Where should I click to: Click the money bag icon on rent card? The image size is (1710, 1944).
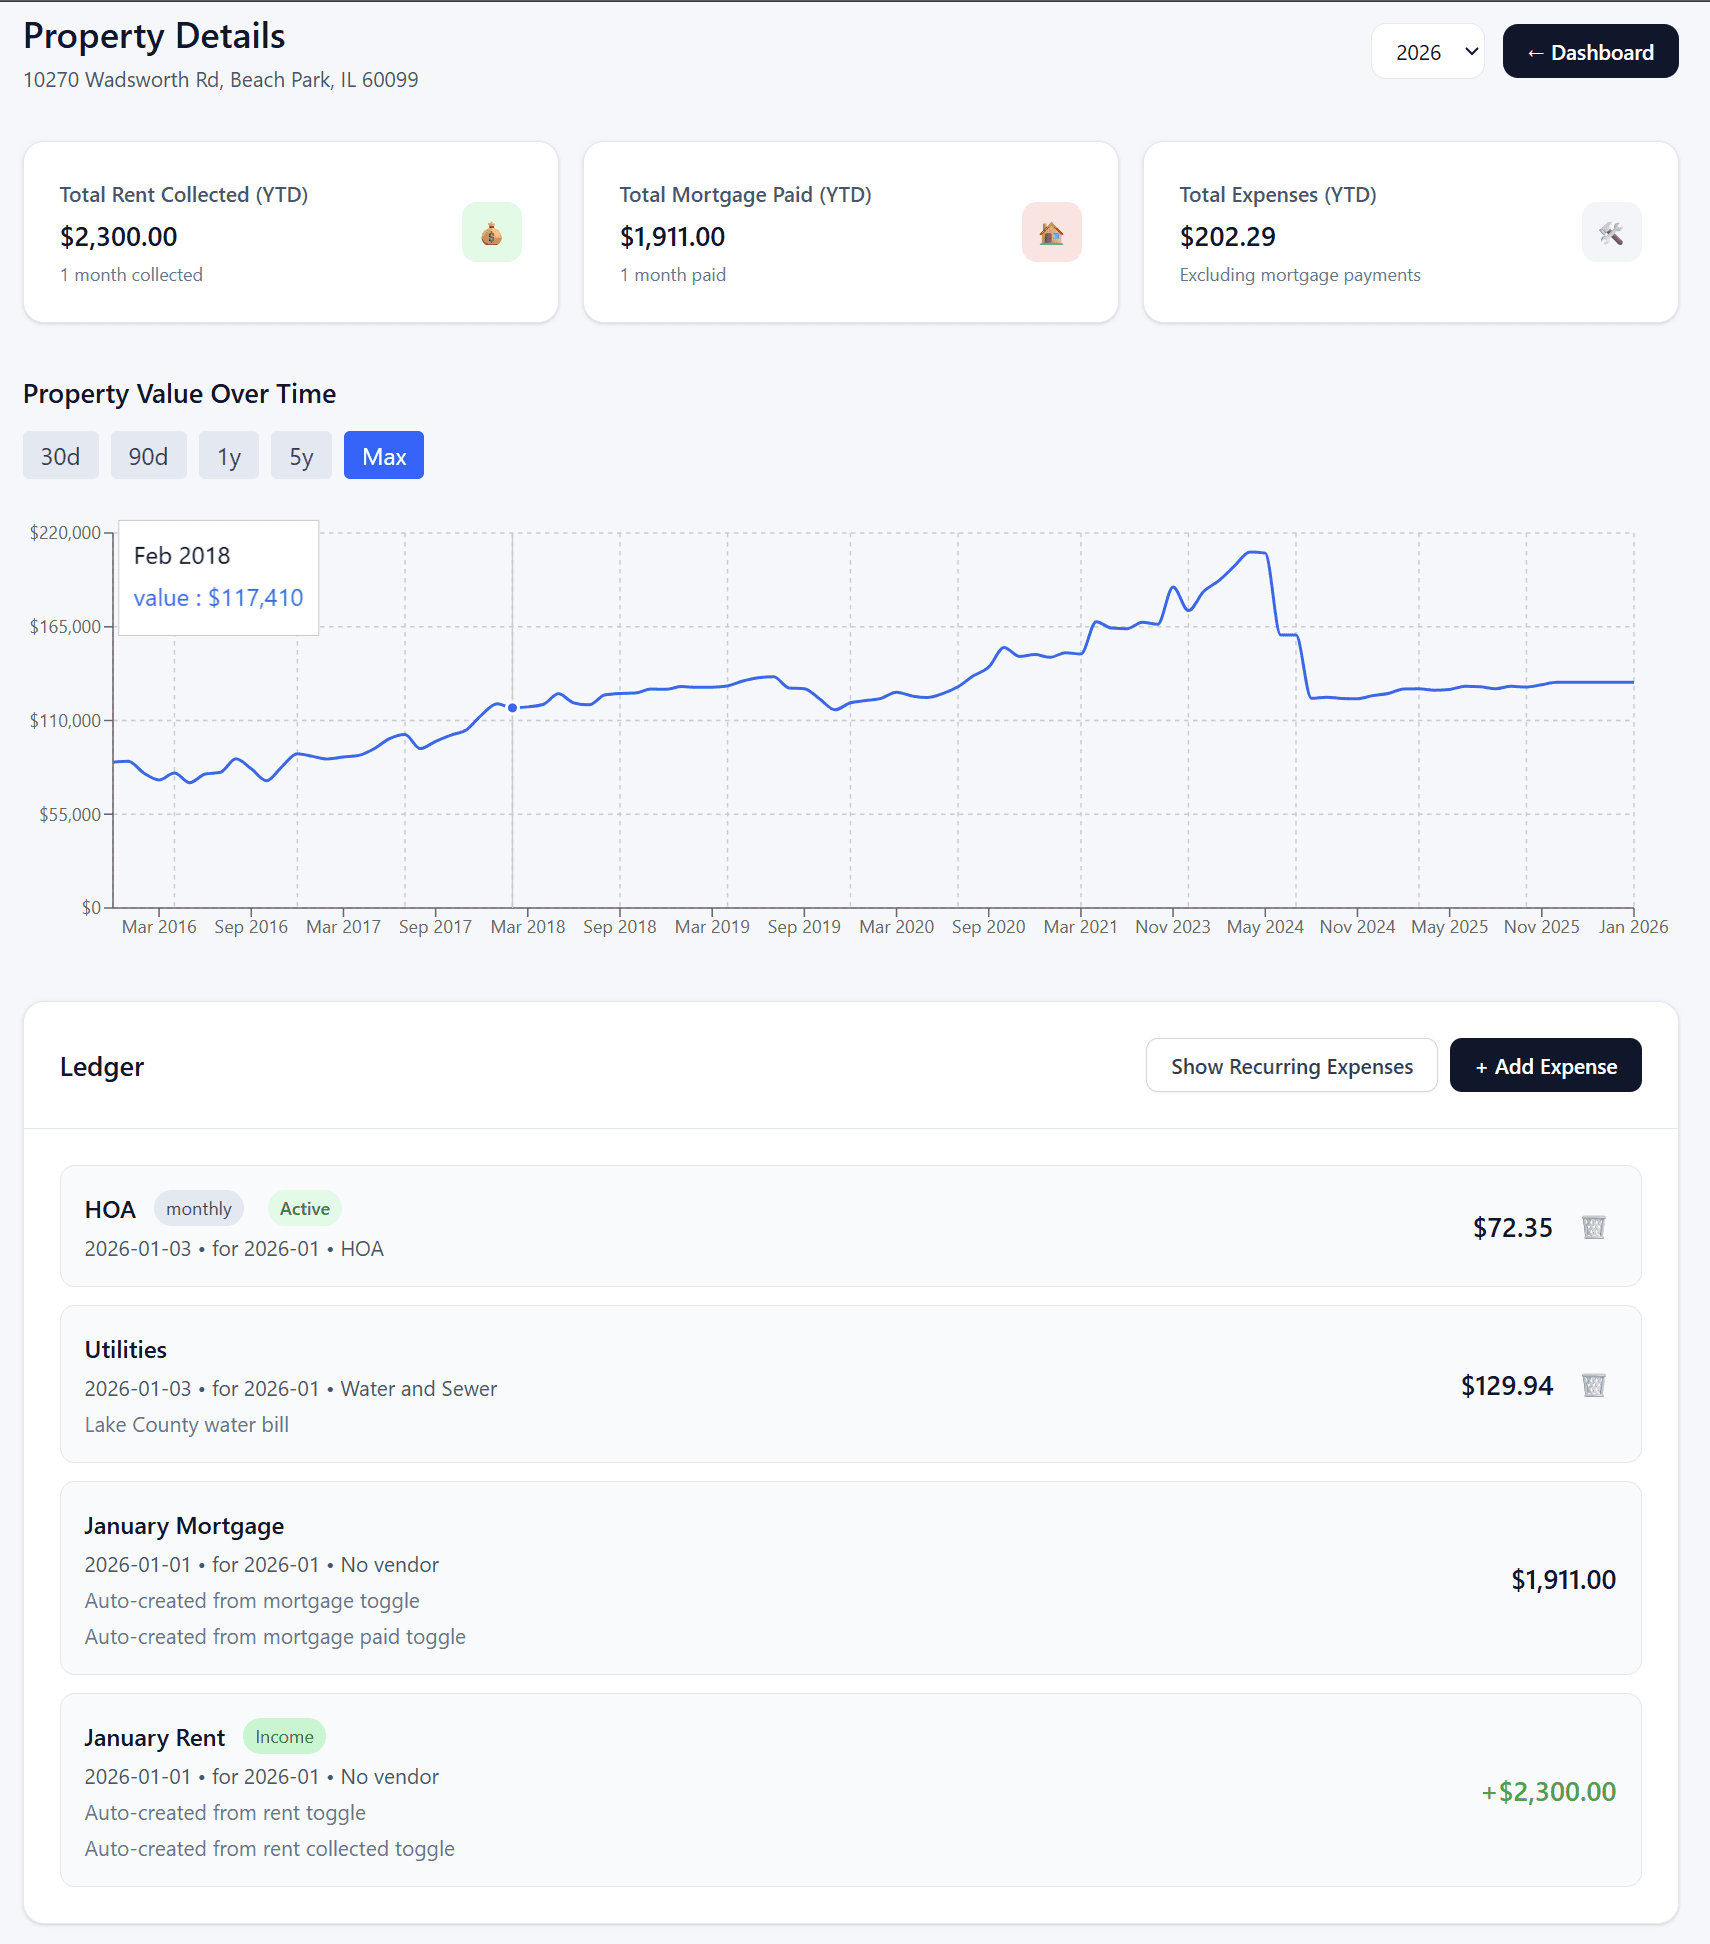click(x=491, y=232)
